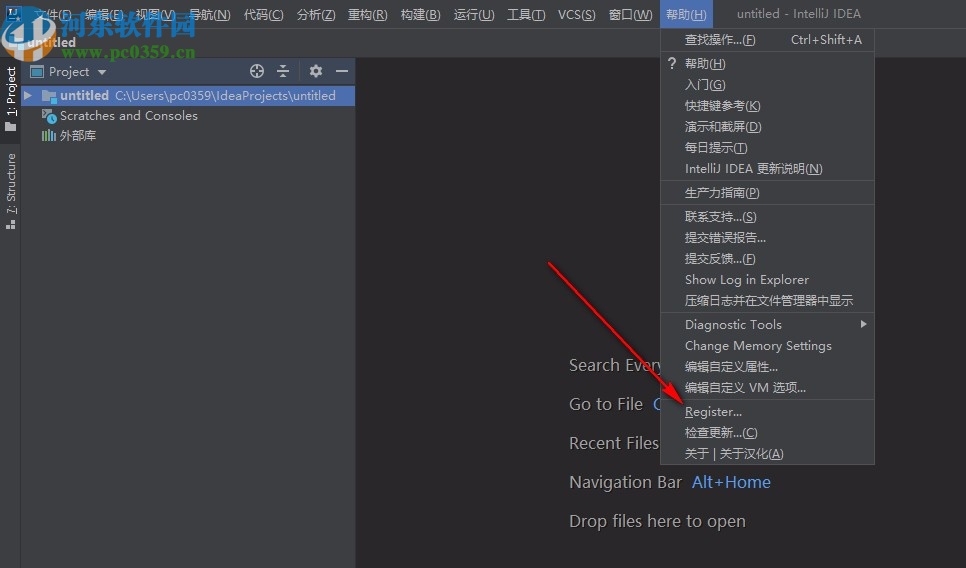Expand the Diagnostic Tools submenu arrow
The image size is (966, 568).
(x=864, y=324)
